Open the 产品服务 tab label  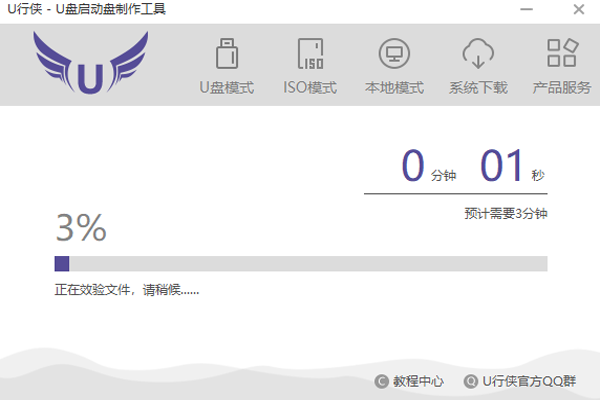561,88
